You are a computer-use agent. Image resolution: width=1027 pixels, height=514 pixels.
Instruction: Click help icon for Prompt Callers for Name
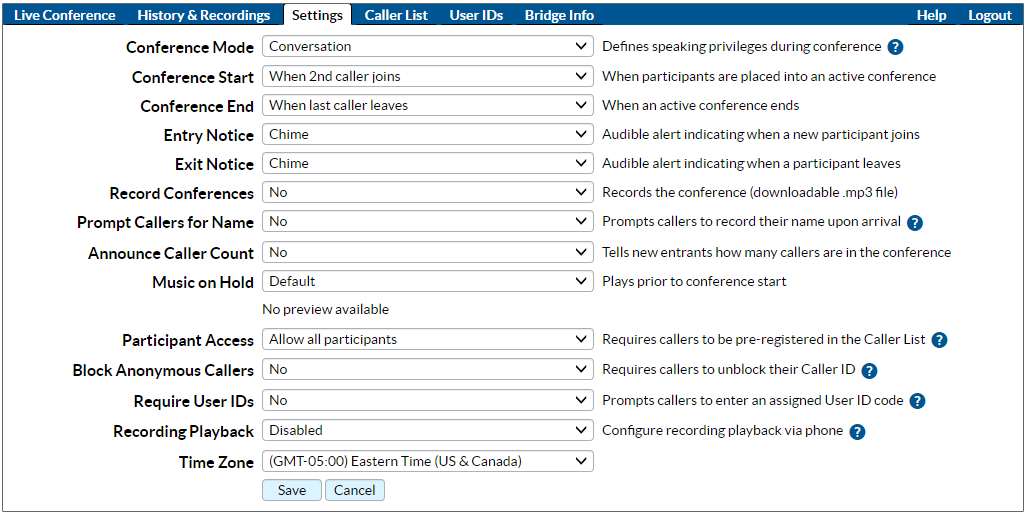pos(914,223)
